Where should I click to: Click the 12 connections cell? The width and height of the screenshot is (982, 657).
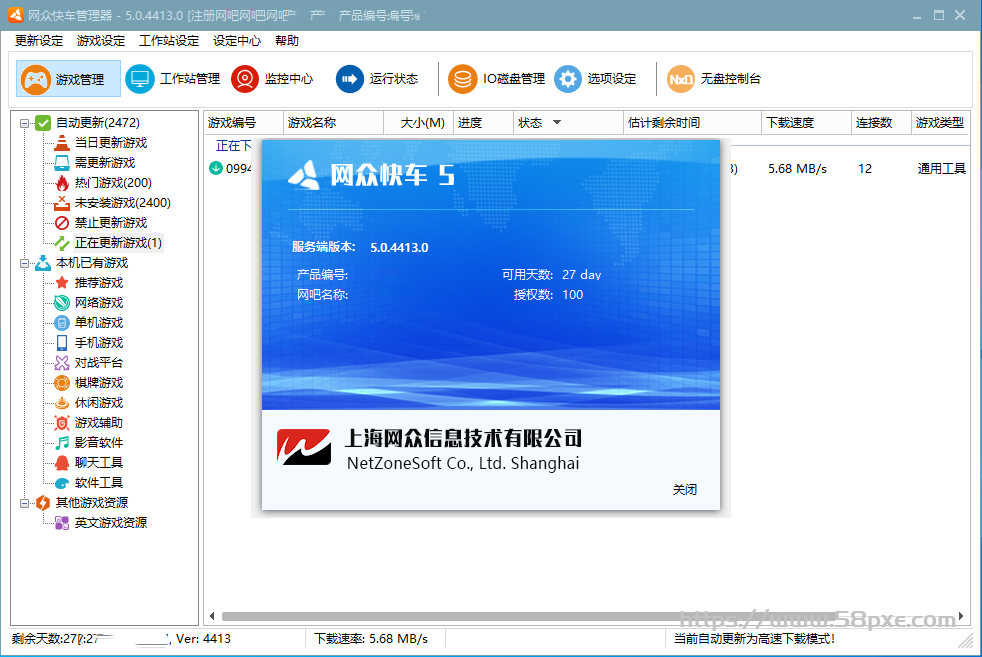(865, 168)
